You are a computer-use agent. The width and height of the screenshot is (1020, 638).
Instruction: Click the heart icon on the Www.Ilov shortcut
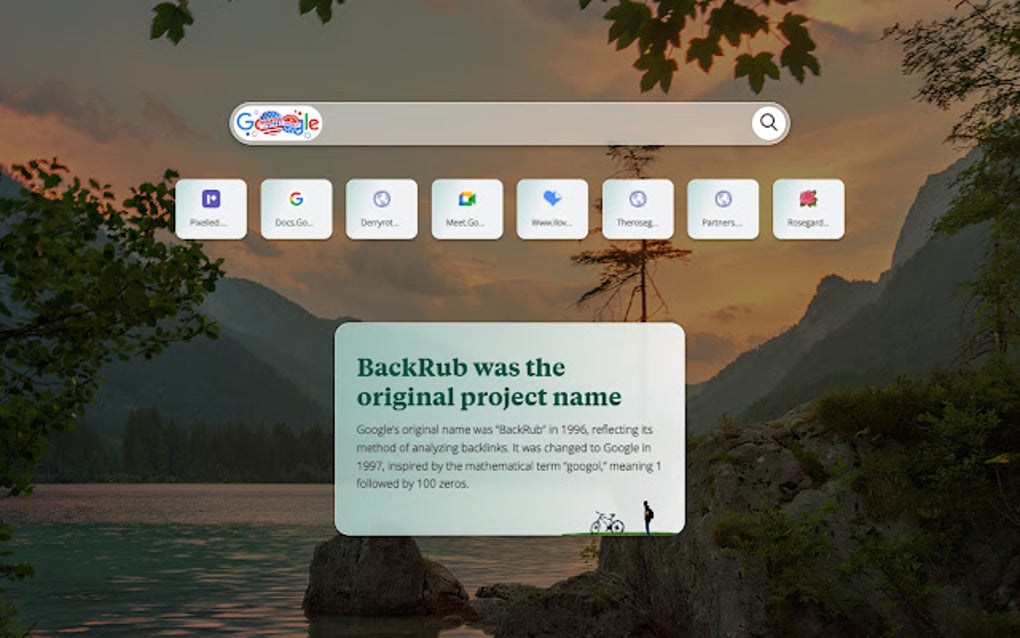pos(553,198)
